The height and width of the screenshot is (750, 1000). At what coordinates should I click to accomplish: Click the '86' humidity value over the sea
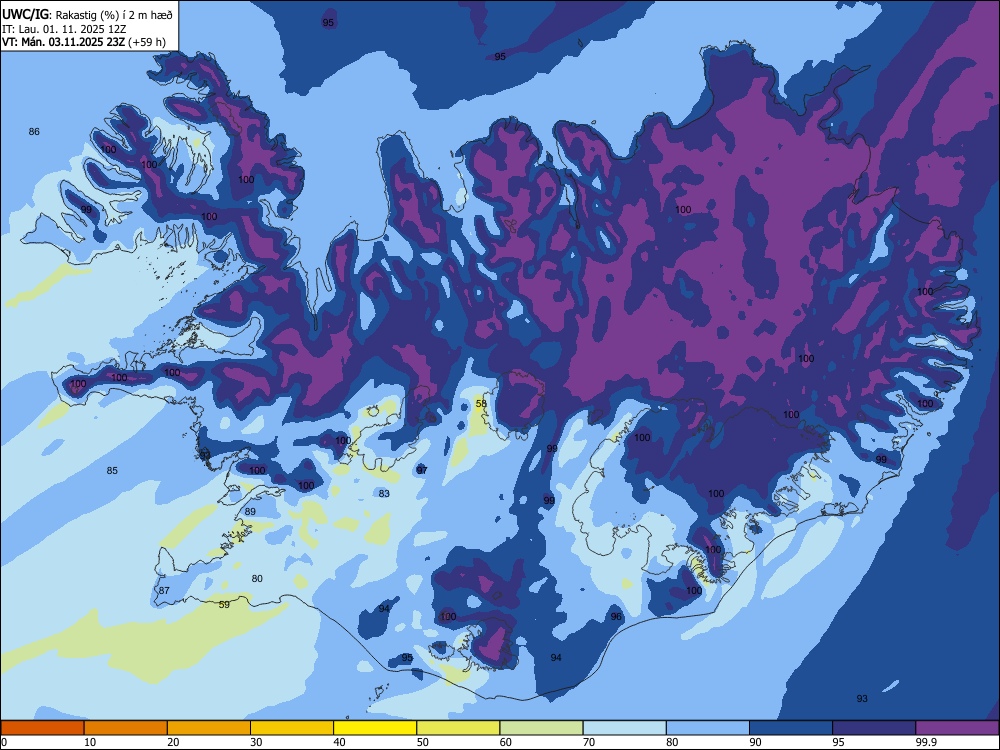click(x=34, y=131)
